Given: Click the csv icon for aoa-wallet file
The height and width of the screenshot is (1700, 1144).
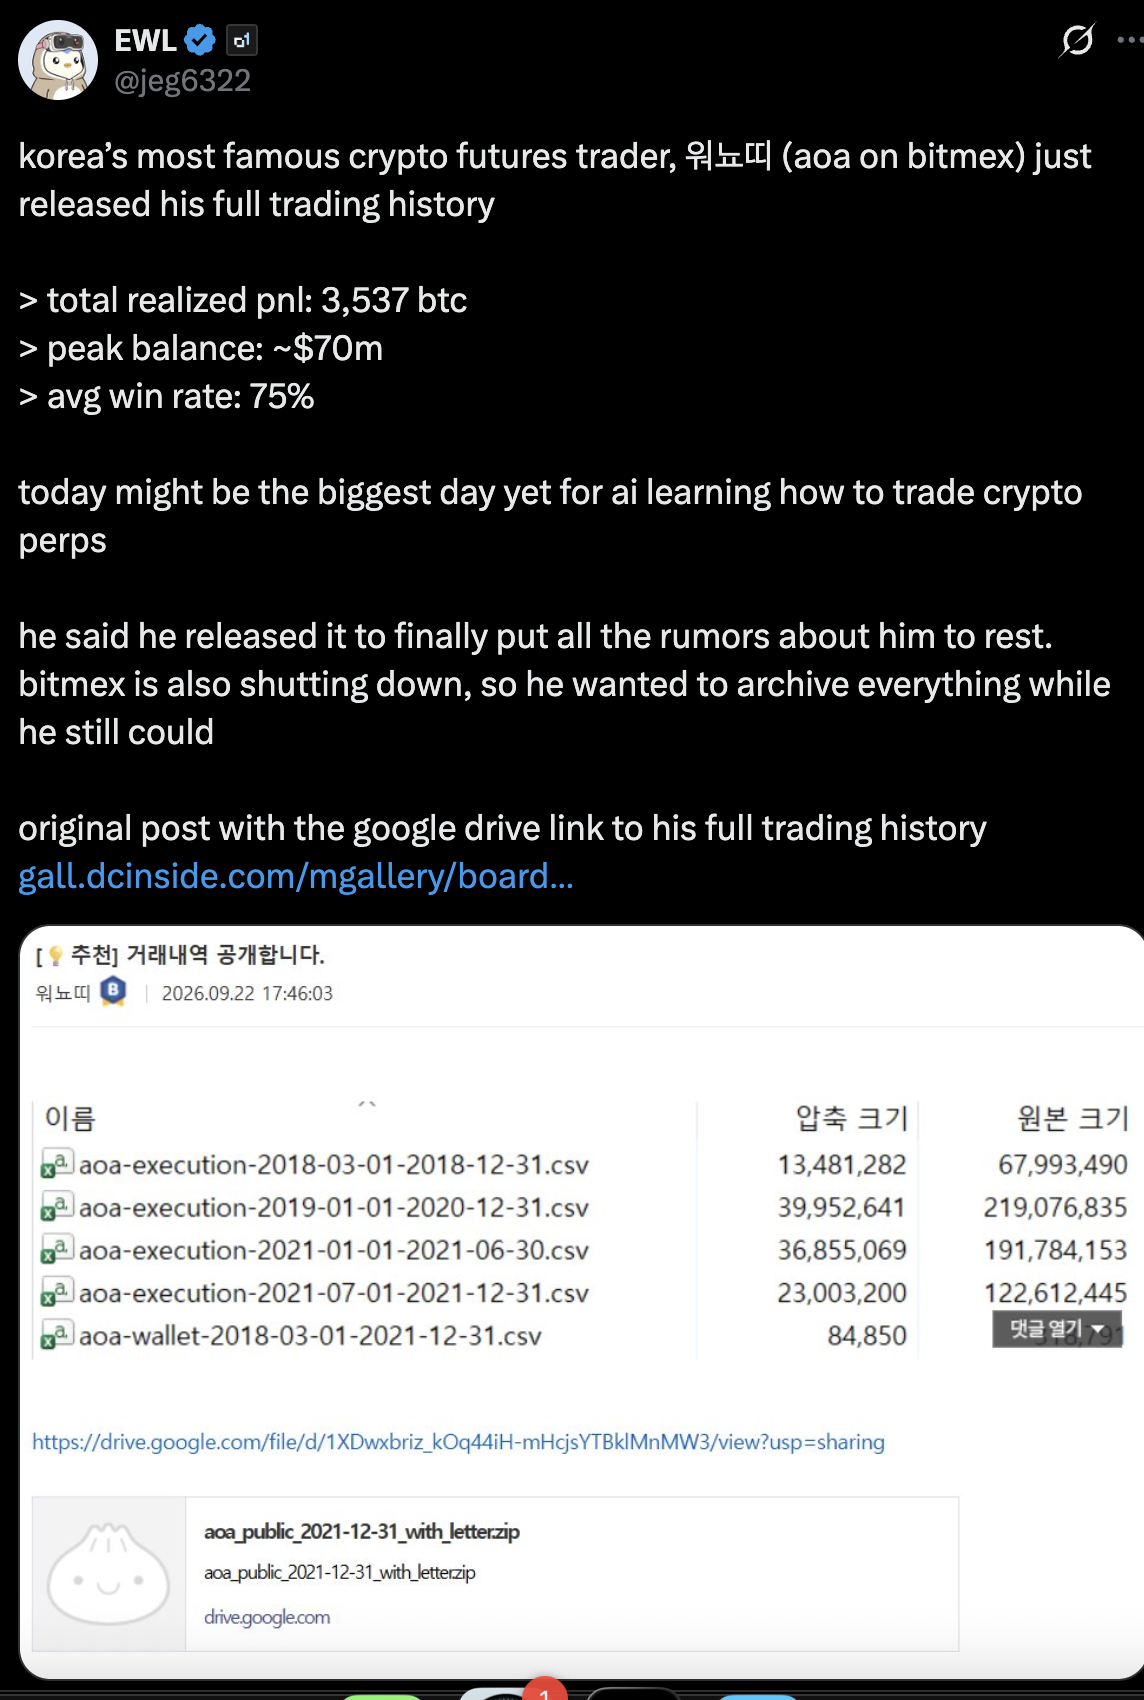Looking at the screenshot, I should (56, 1335).
